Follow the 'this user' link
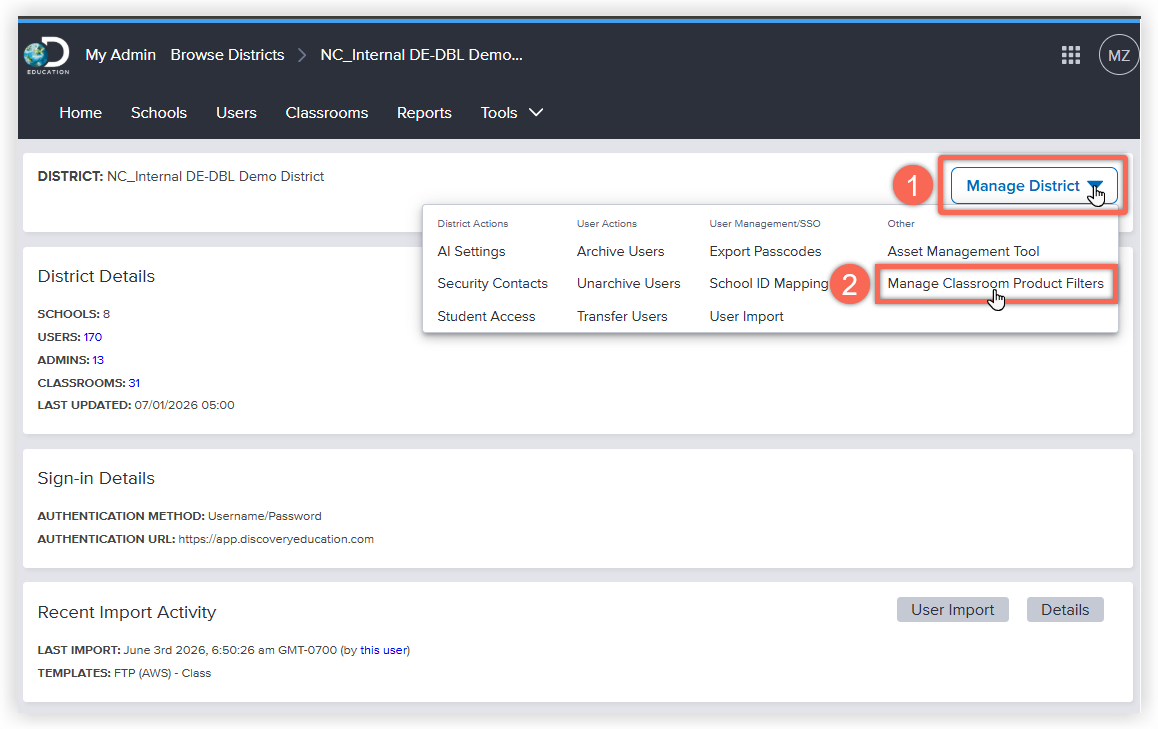Screen dimensions: 1158x729 pyautogui.click(x=383, y=650)
